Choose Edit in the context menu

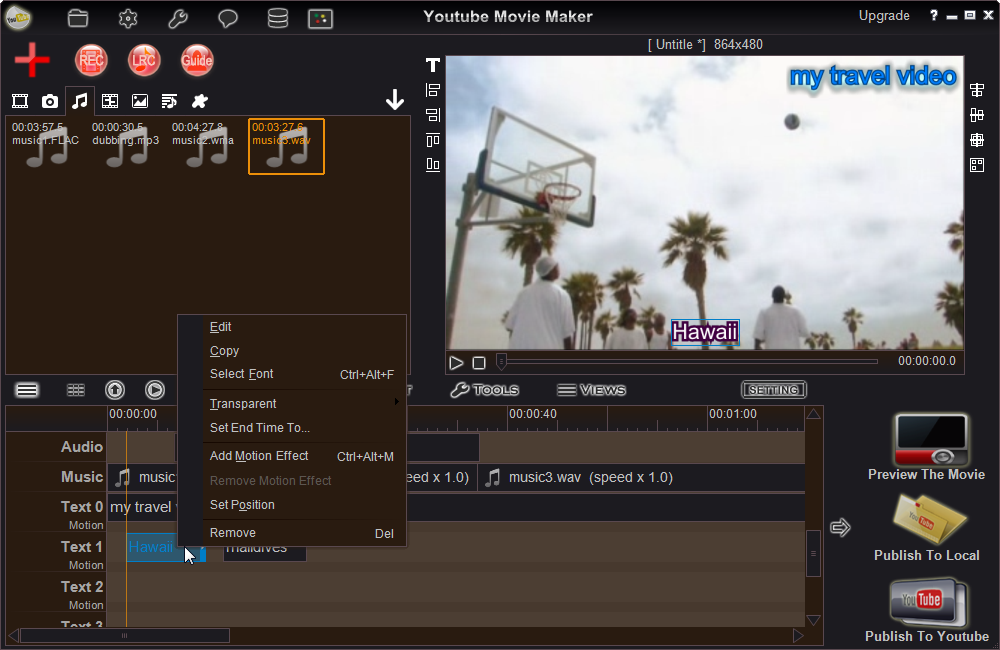click(292, 327)
